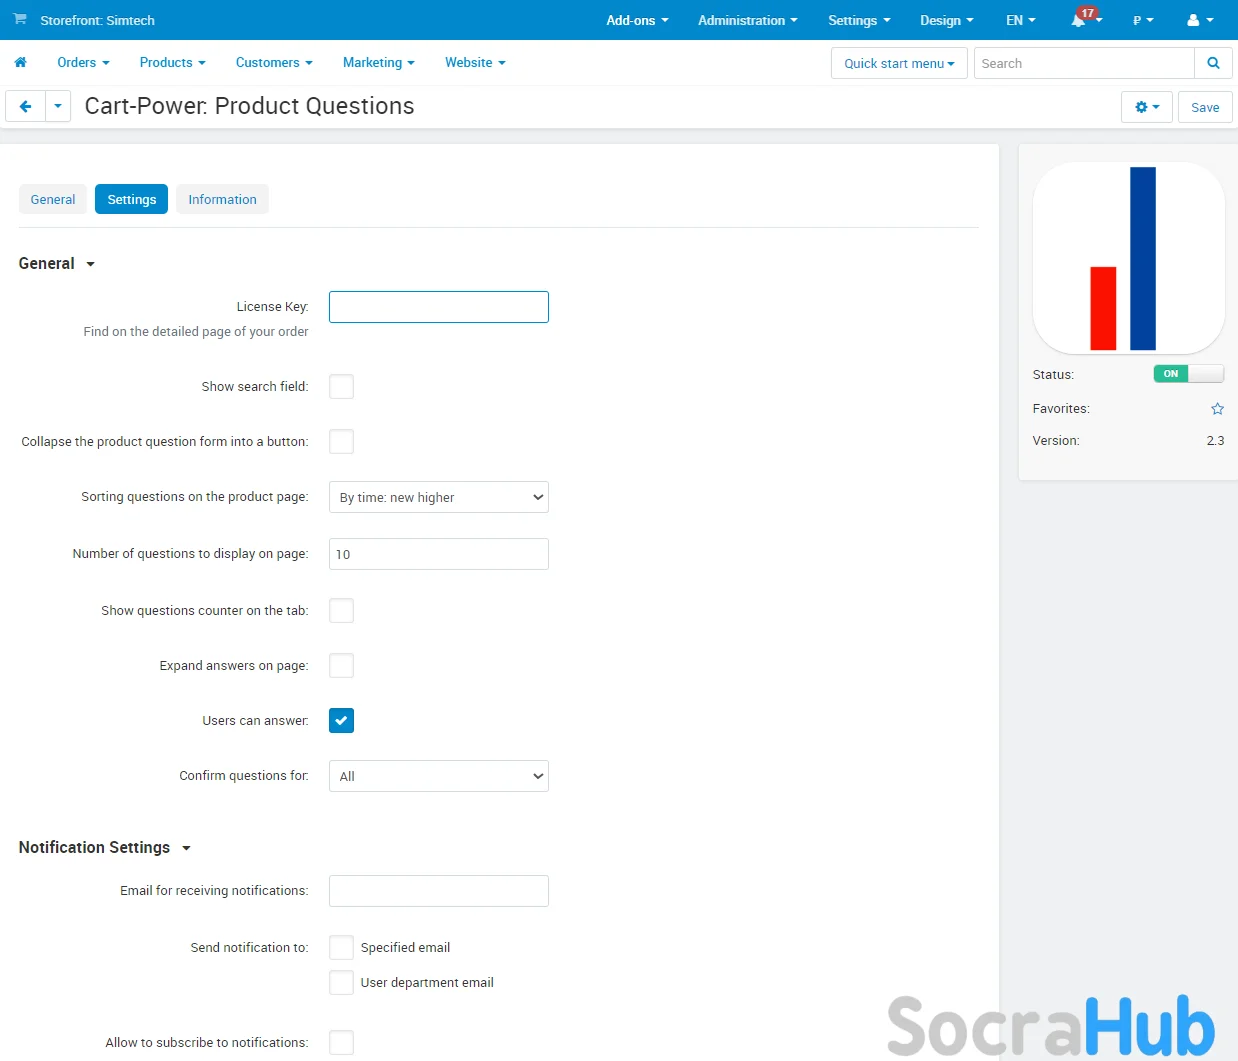
Task: Open the Quick start menu button
Action: click(898, 63)
